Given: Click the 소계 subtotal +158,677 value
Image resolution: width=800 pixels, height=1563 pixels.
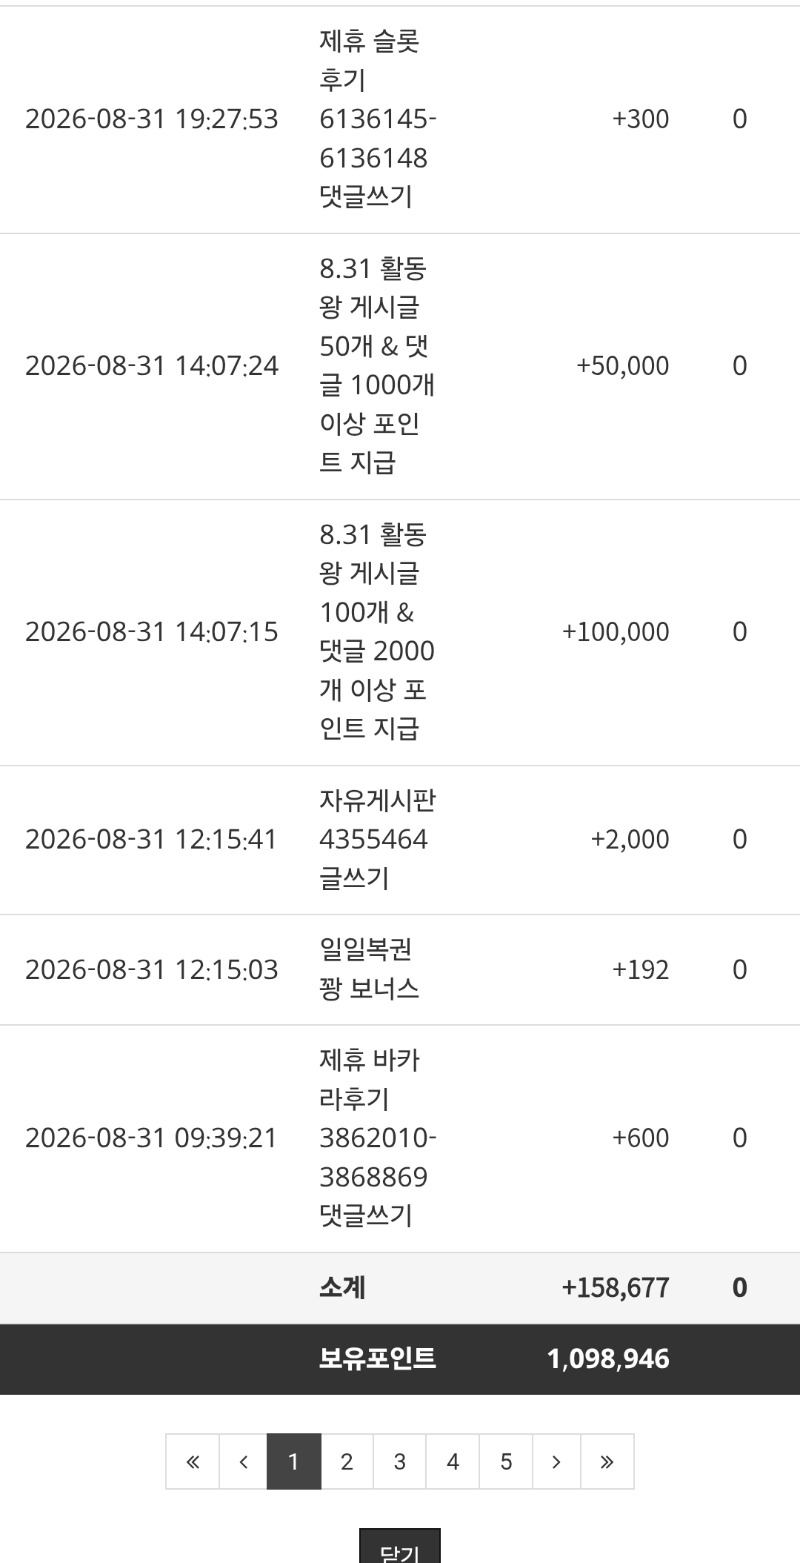Looking at the screenshot, I should 616,1287.
